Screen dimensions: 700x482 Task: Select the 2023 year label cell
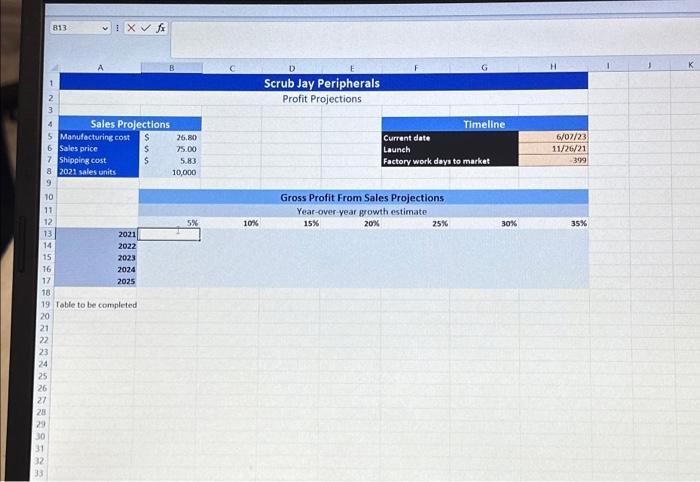96,258
